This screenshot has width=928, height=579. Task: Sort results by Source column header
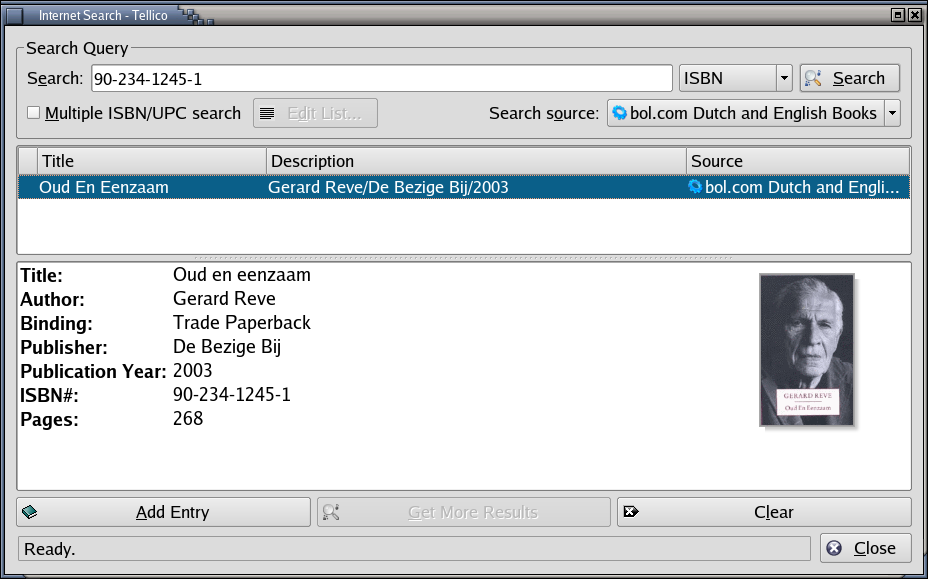pyautogui.click(x=798, y=161)
